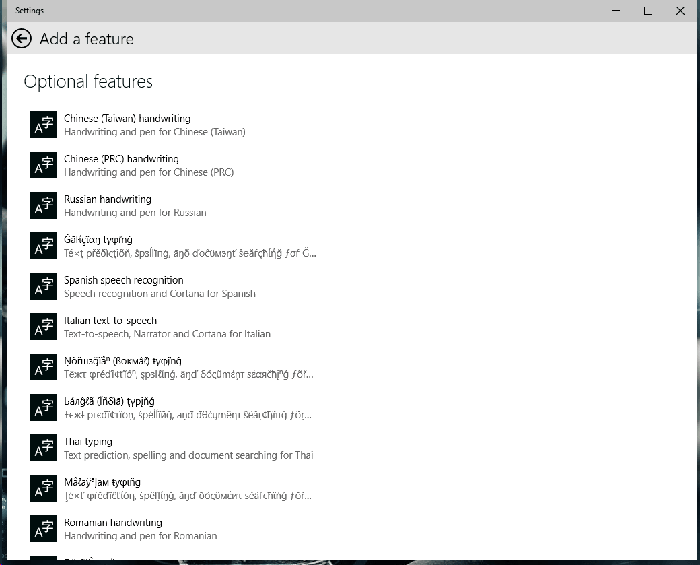Maximize the Settings window

point(648,11)
